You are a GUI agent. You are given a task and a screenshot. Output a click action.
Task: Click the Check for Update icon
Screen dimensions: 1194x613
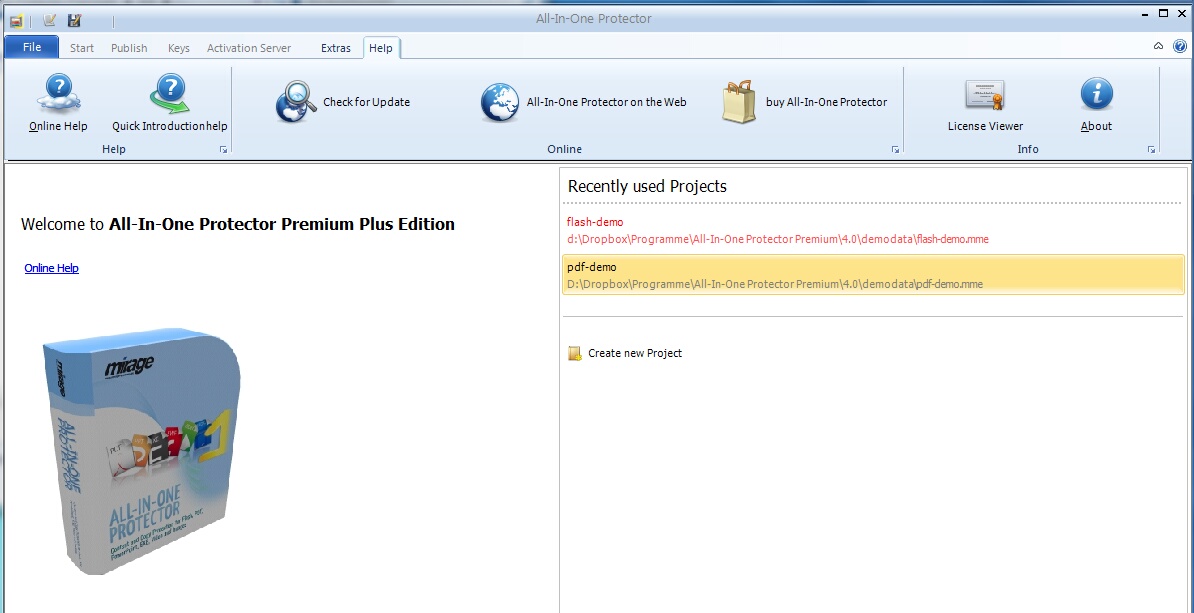[296, 102]
